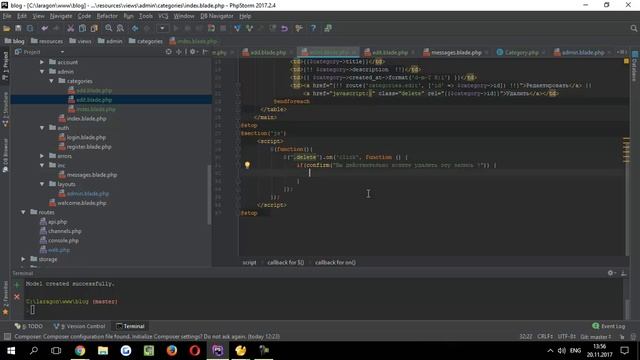Click the CRLF line separator widget
Image resolution: width=640 pixels, height=360 pixels.
tap(545, 337)
